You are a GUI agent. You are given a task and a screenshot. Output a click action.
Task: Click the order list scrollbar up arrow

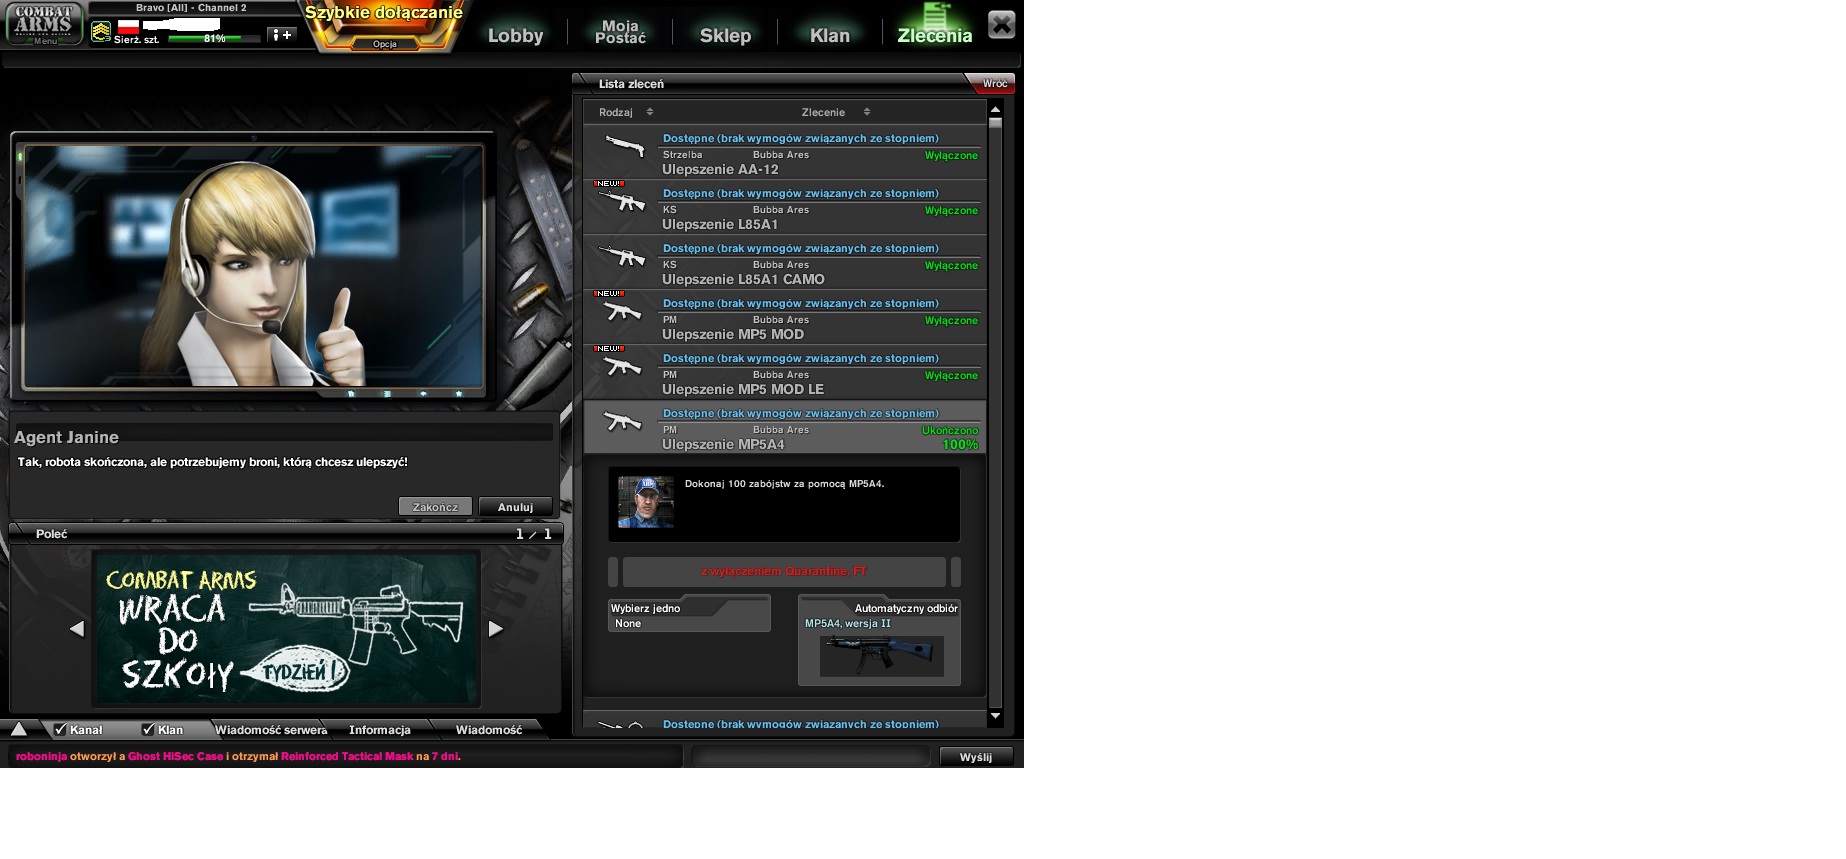(x=995, y=109)
